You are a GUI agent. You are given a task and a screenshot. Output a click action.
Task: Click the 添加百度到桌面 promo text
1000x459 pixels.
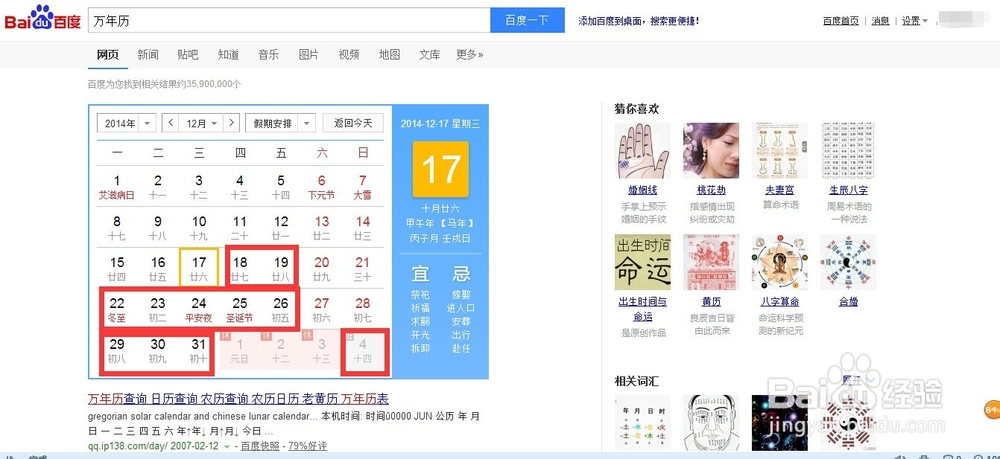point(638,21)
